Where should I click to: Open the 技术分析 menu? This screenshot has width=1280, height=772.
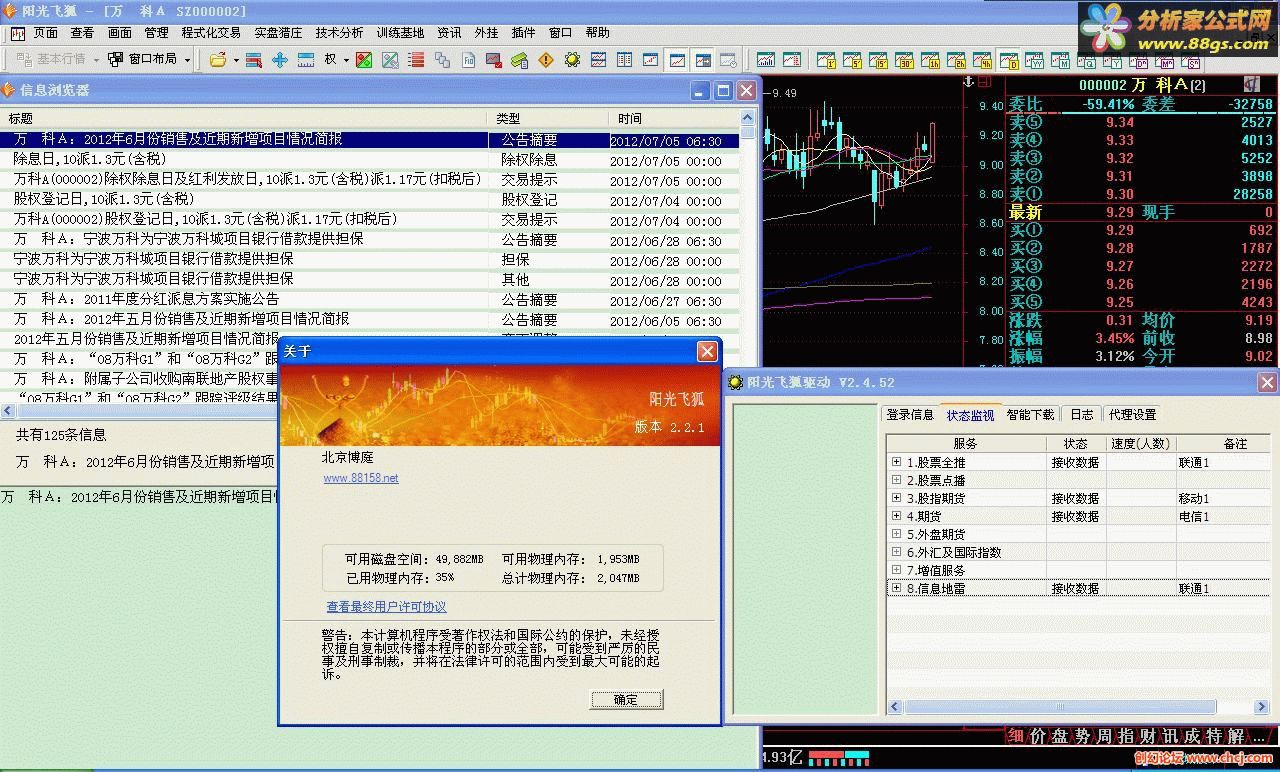point(339,33)
